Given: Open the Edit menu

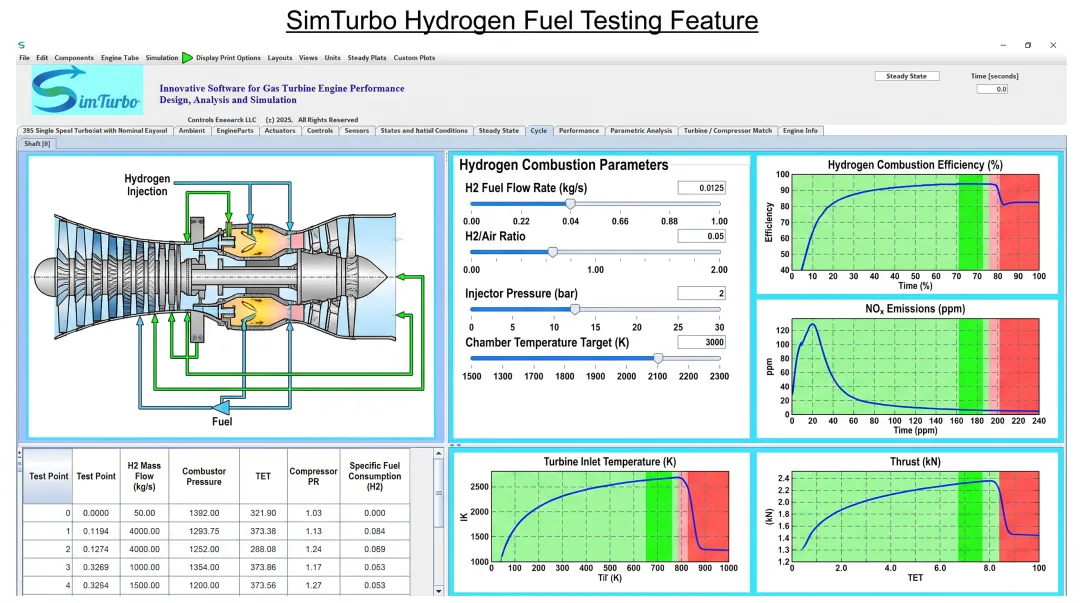Looking at the screenshot, I should (x=42, y=58).
